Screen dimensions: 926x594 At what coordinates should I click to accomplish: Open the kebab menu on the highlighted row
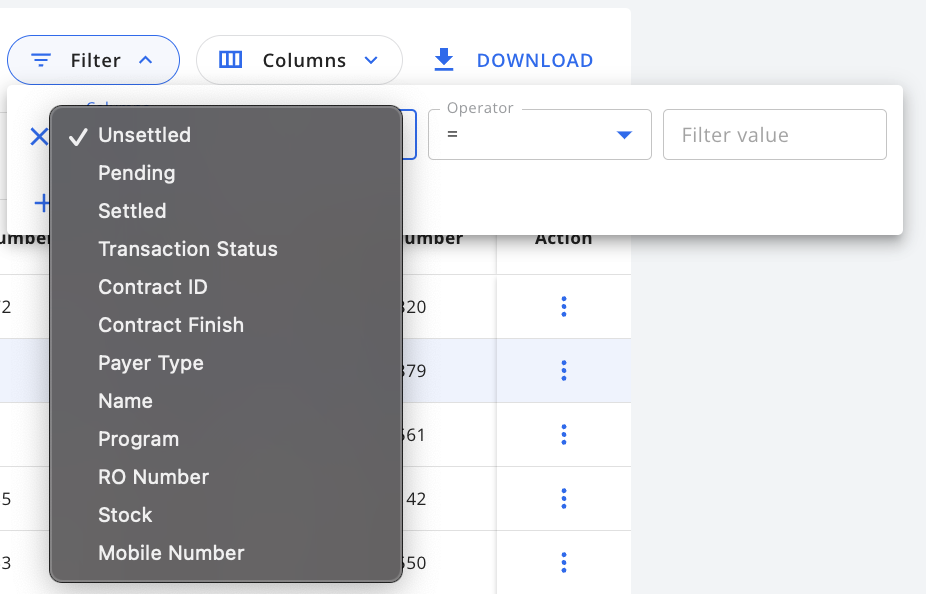point(564,371)
